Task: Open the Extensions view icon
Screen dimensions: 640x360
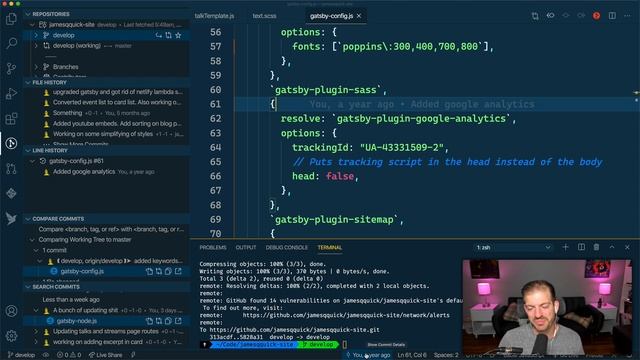Action: point(11,119)
